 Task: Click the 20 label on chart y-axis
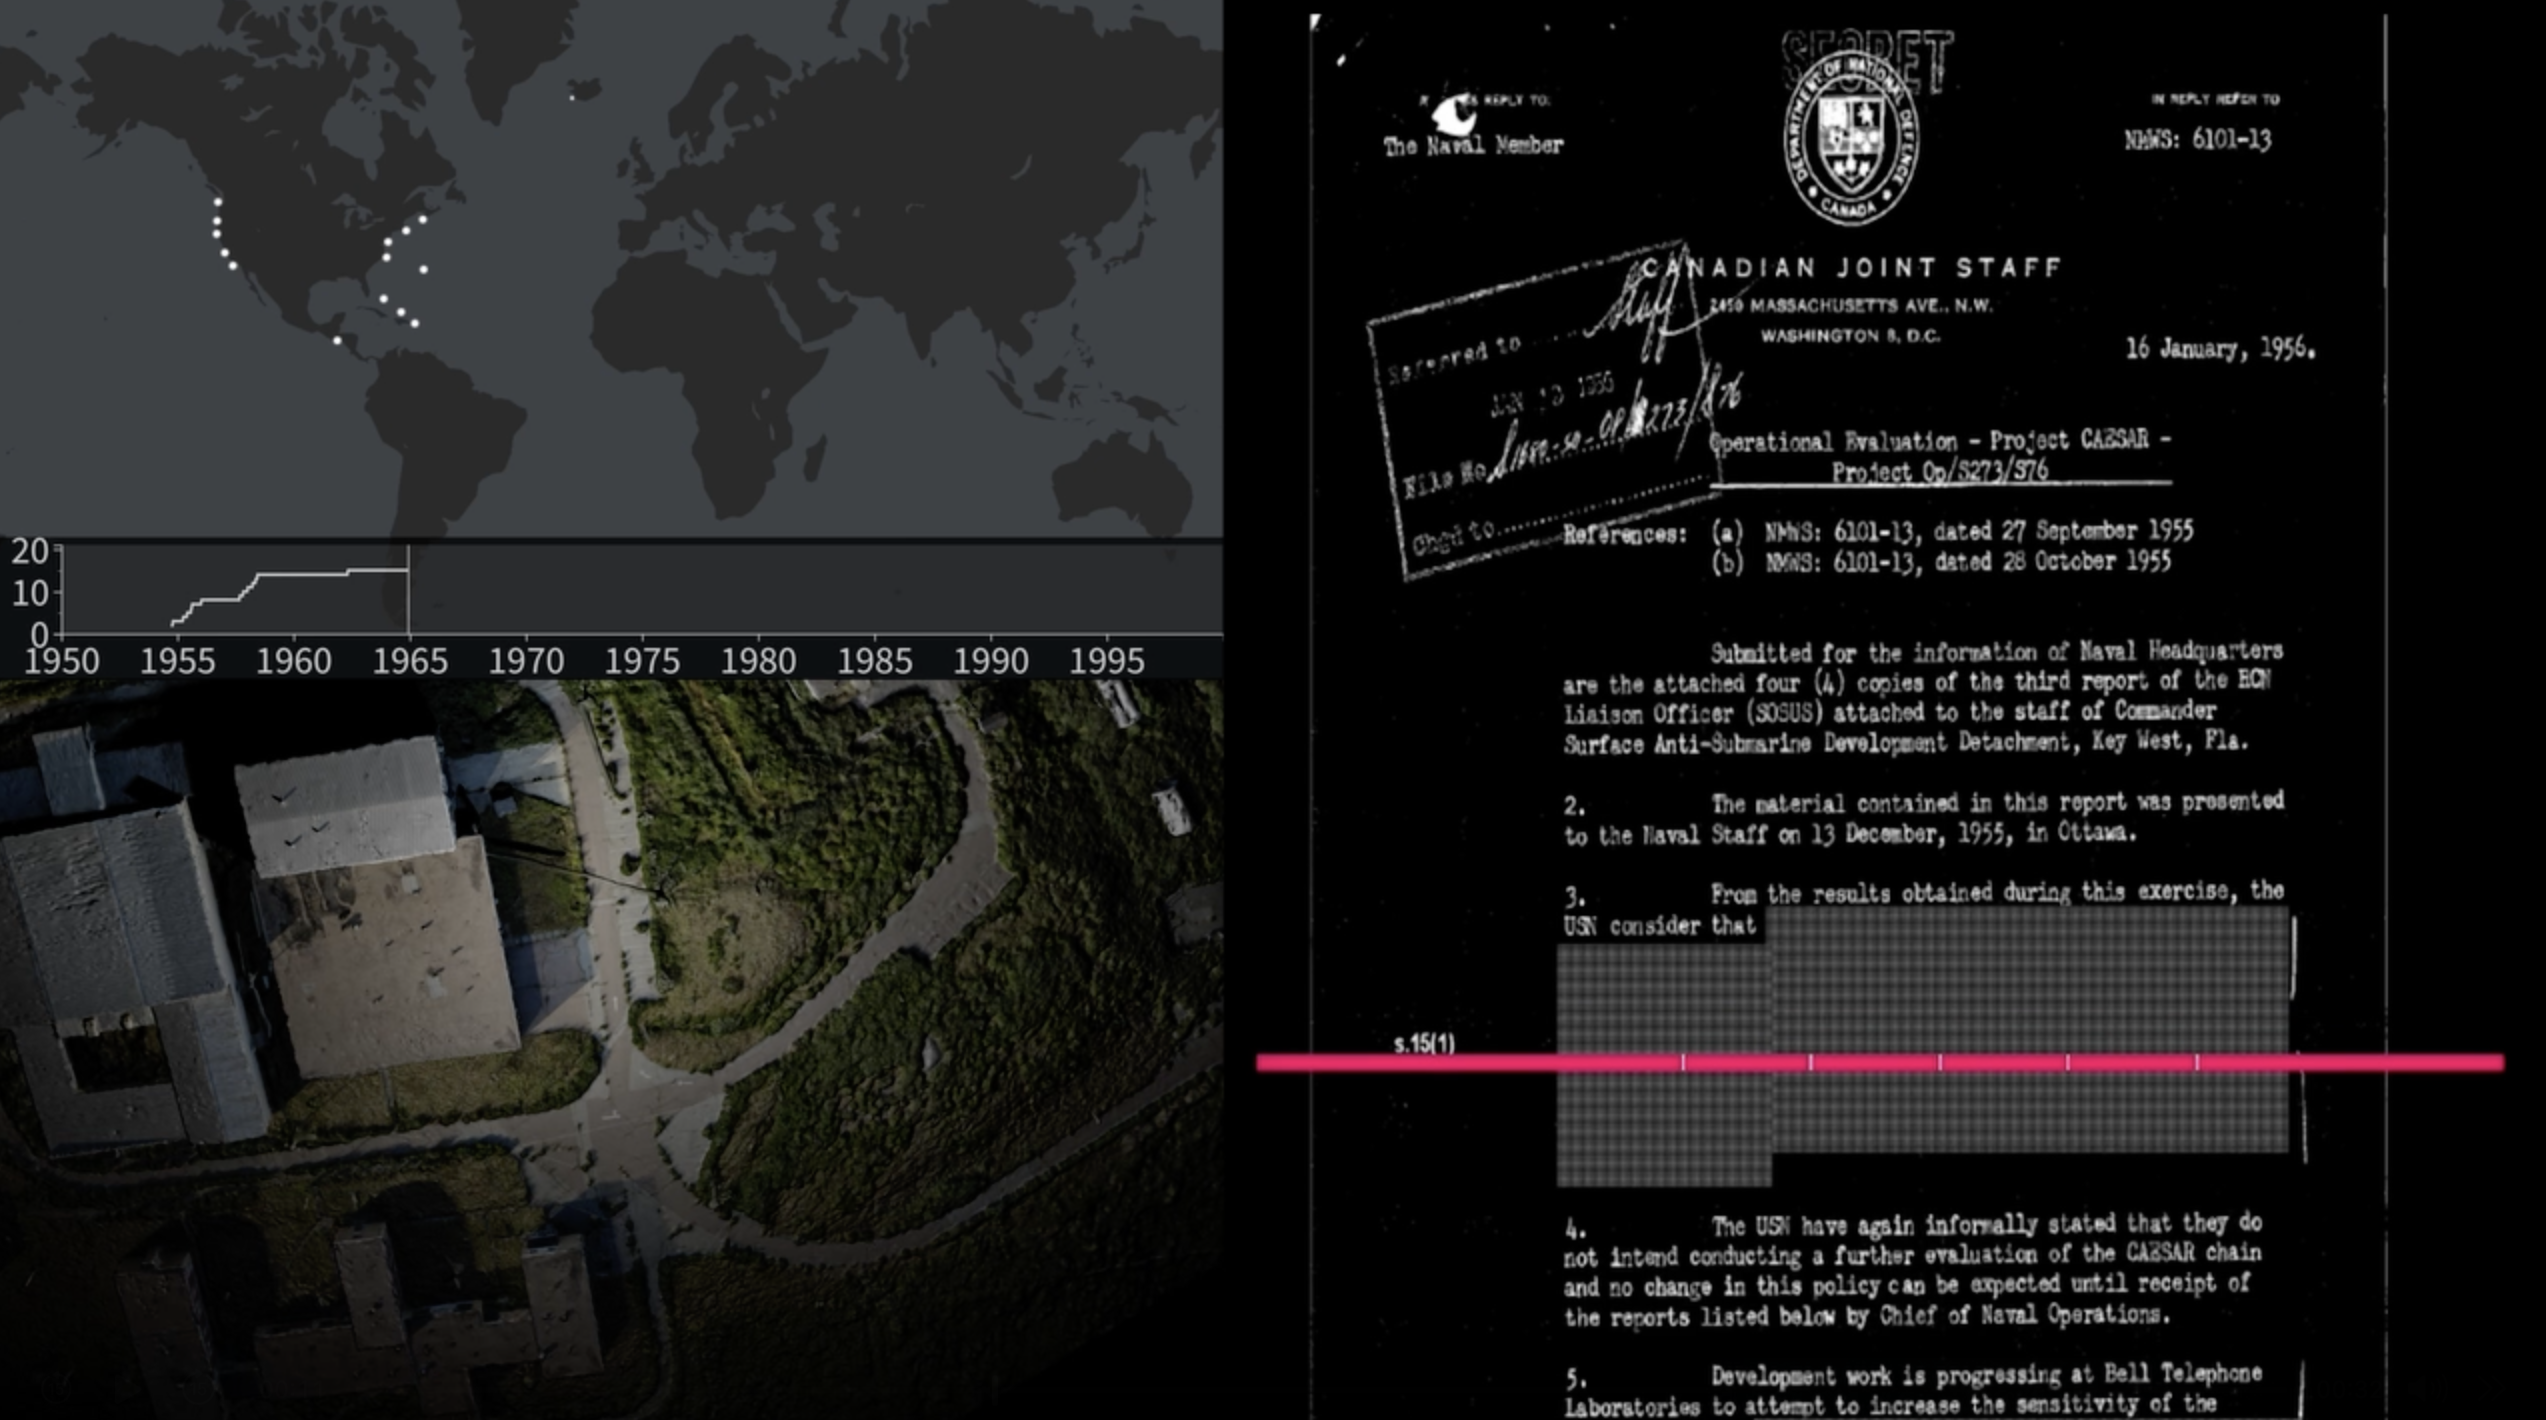(x=30, y=551)
